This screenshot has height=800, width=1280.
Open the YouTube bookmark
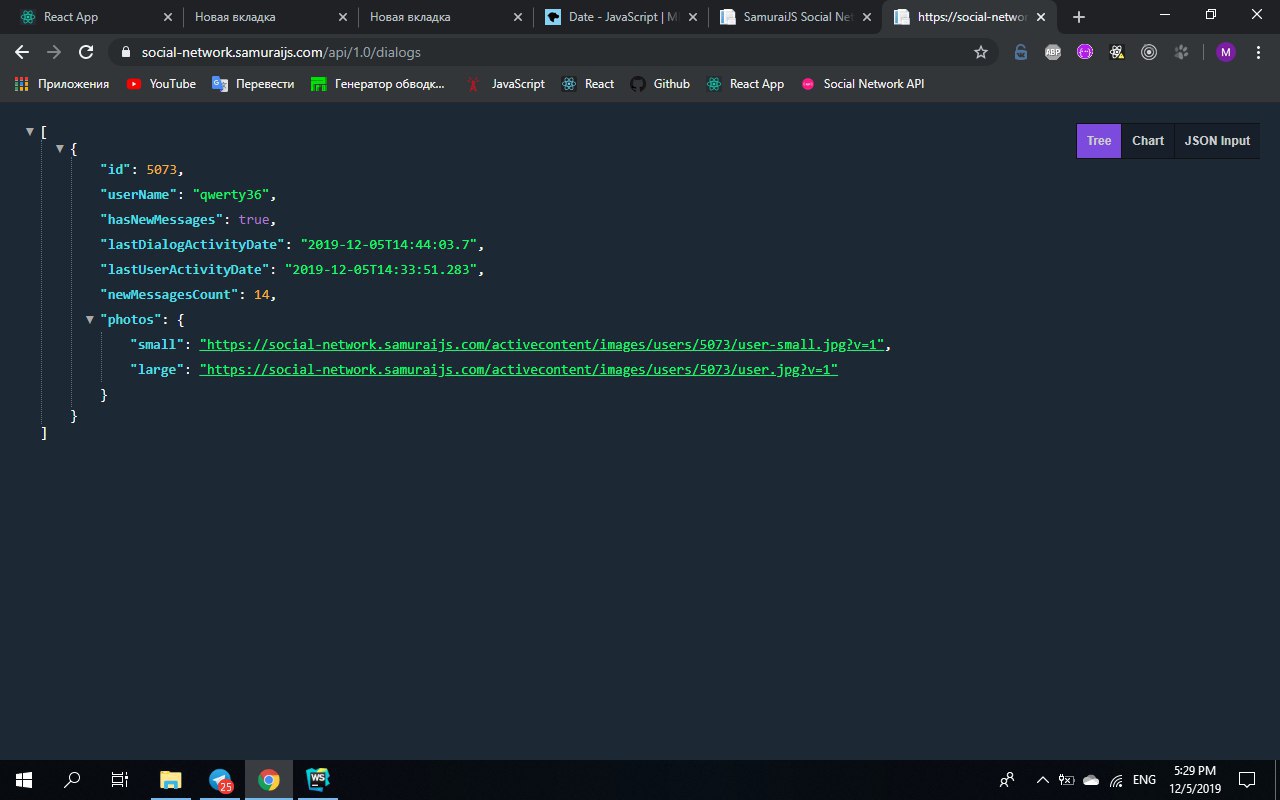161,84
